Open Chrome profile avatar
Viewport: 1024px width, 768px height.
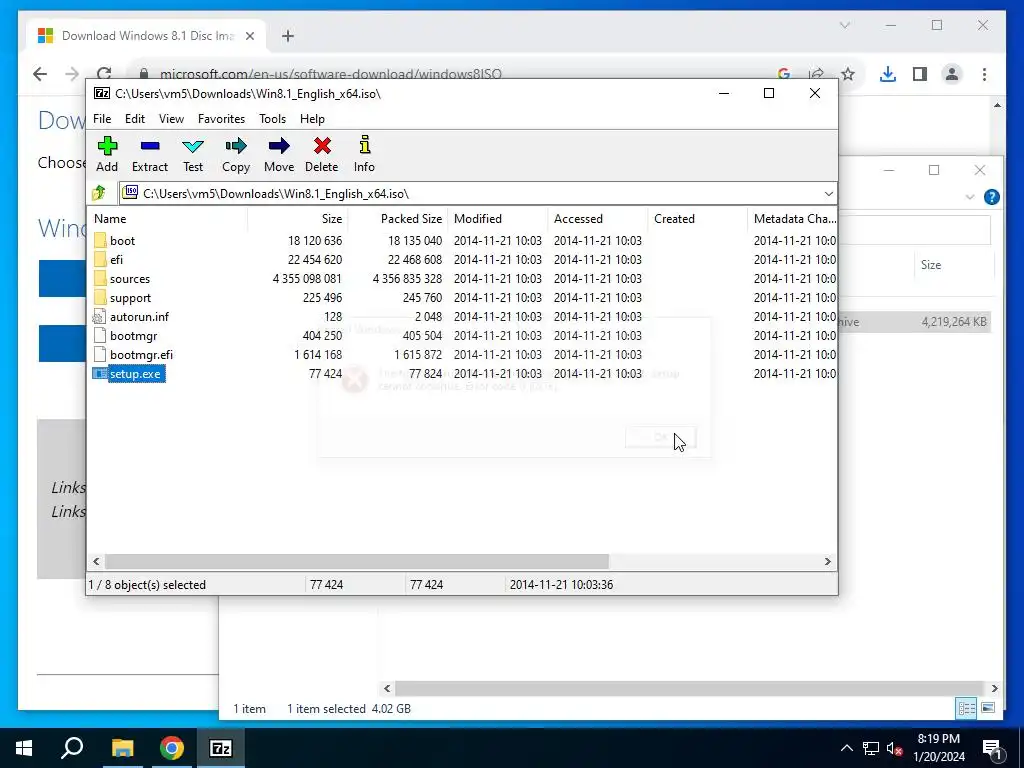[952, 74]
